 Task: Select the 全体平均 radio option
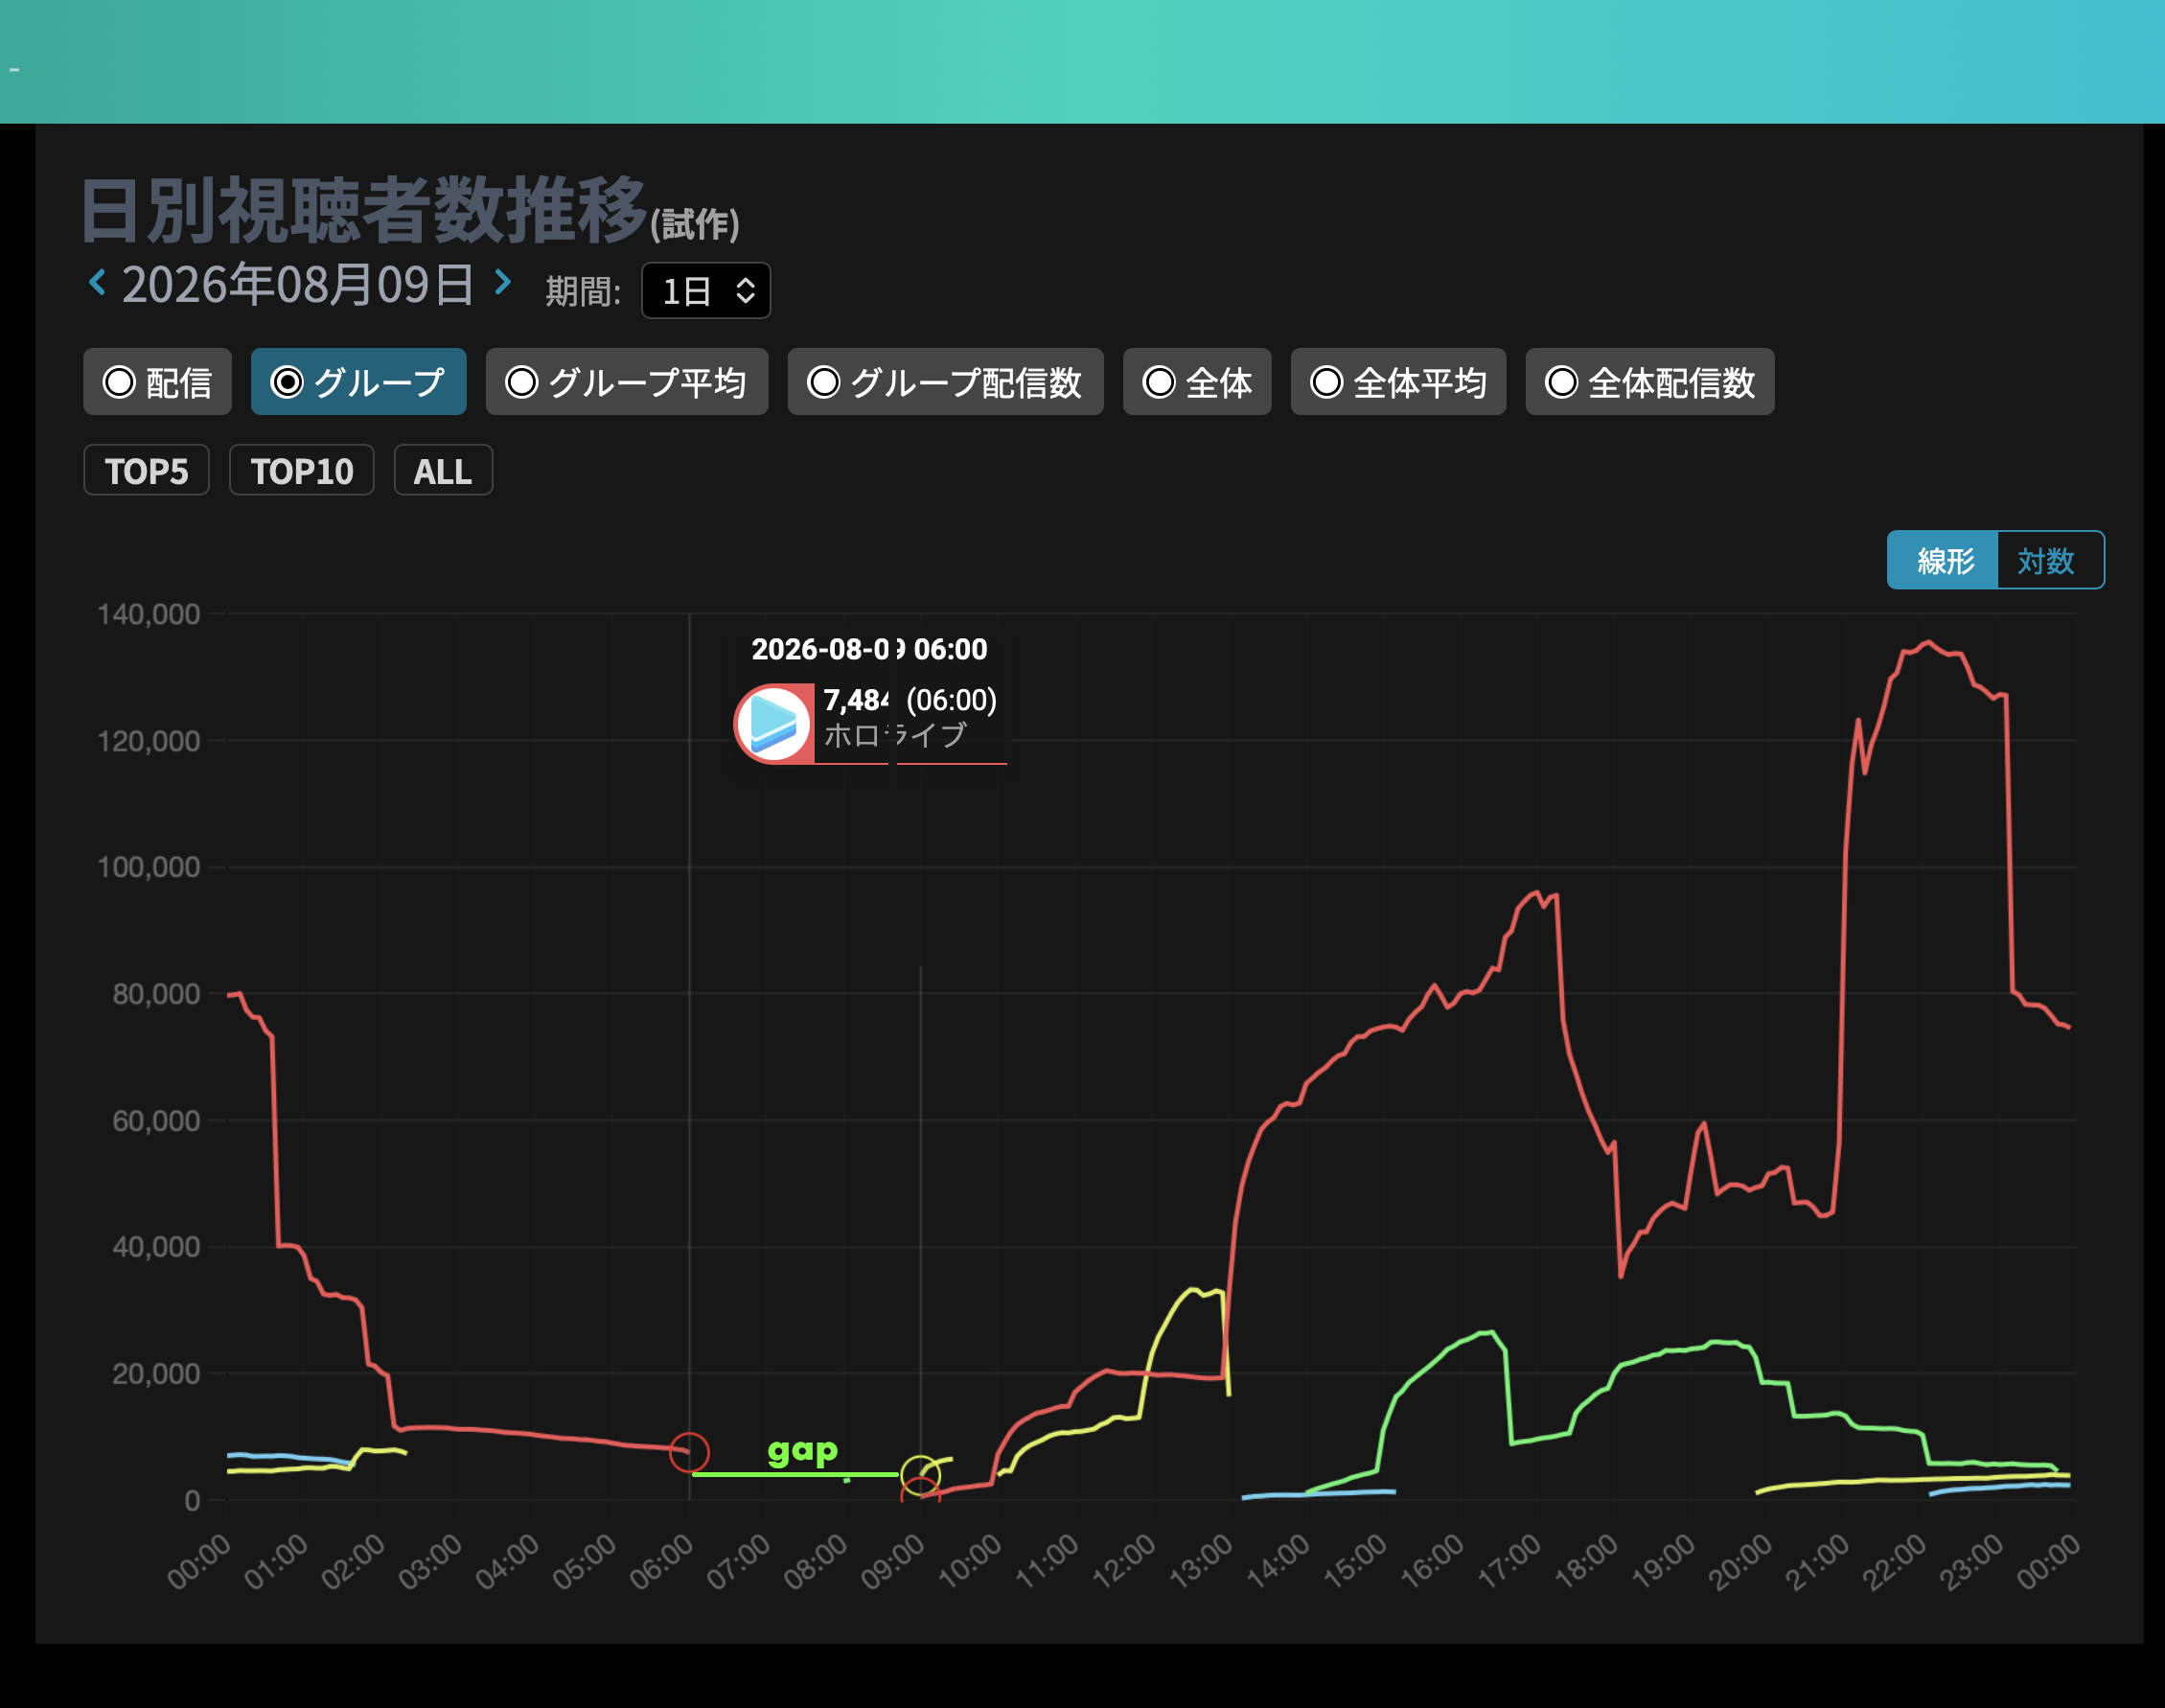1398,381
